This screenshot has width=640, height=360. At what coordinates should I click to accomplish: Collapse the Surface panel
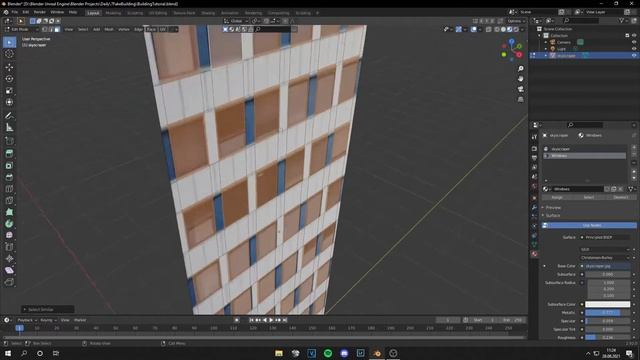(553, 216)
